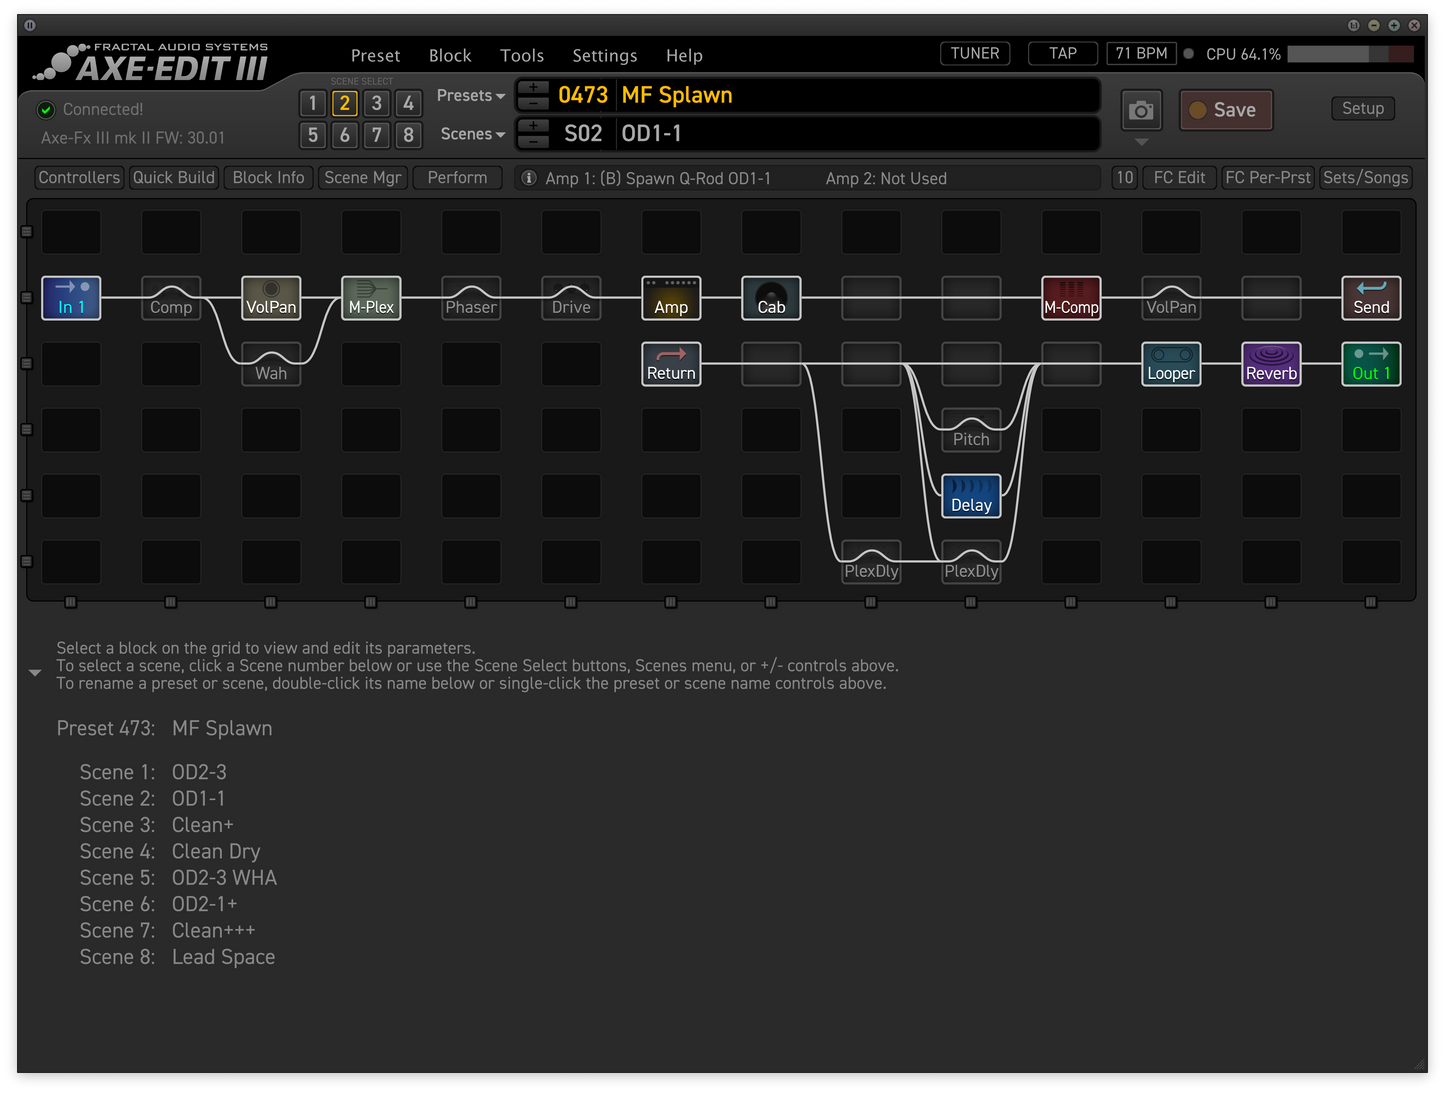Screen dimensions: 1445x1093
Task: Select the Amp block on the grid
Action: [x=670, y=297]
